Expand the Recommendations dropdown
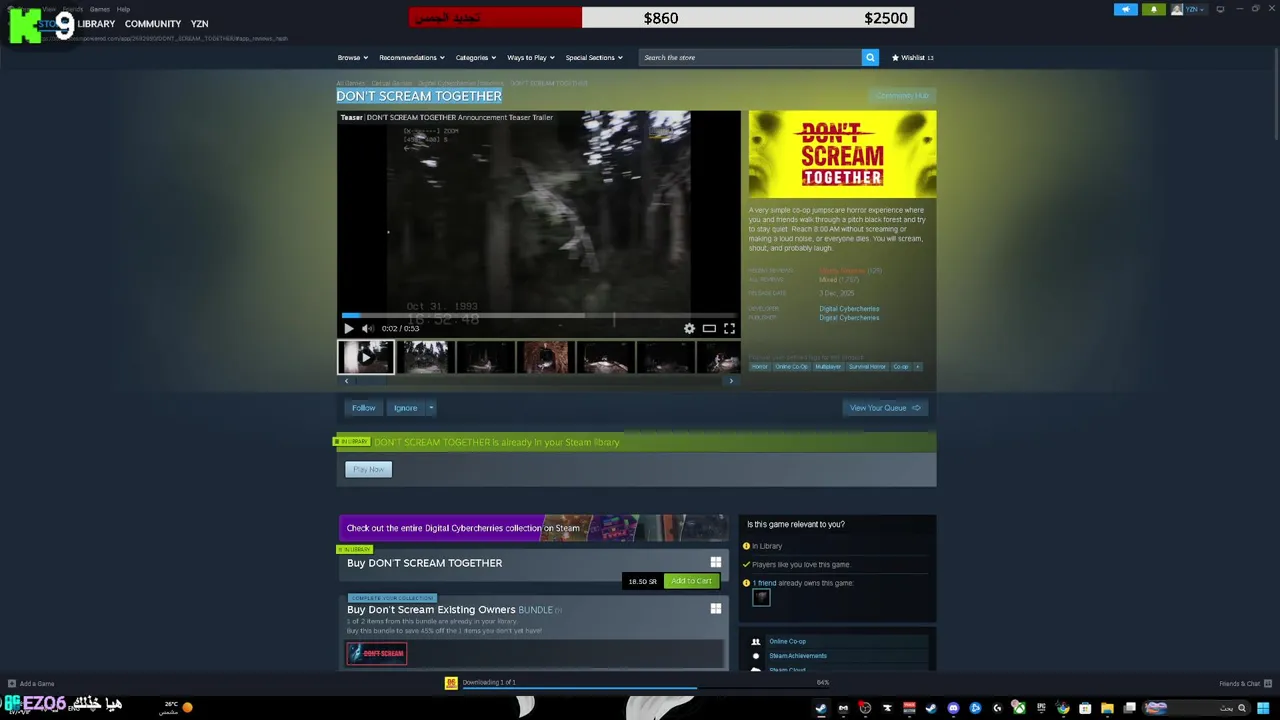The height and width of the screenshot is (720, 1280). pyautogui.click(x=411, y=57)
